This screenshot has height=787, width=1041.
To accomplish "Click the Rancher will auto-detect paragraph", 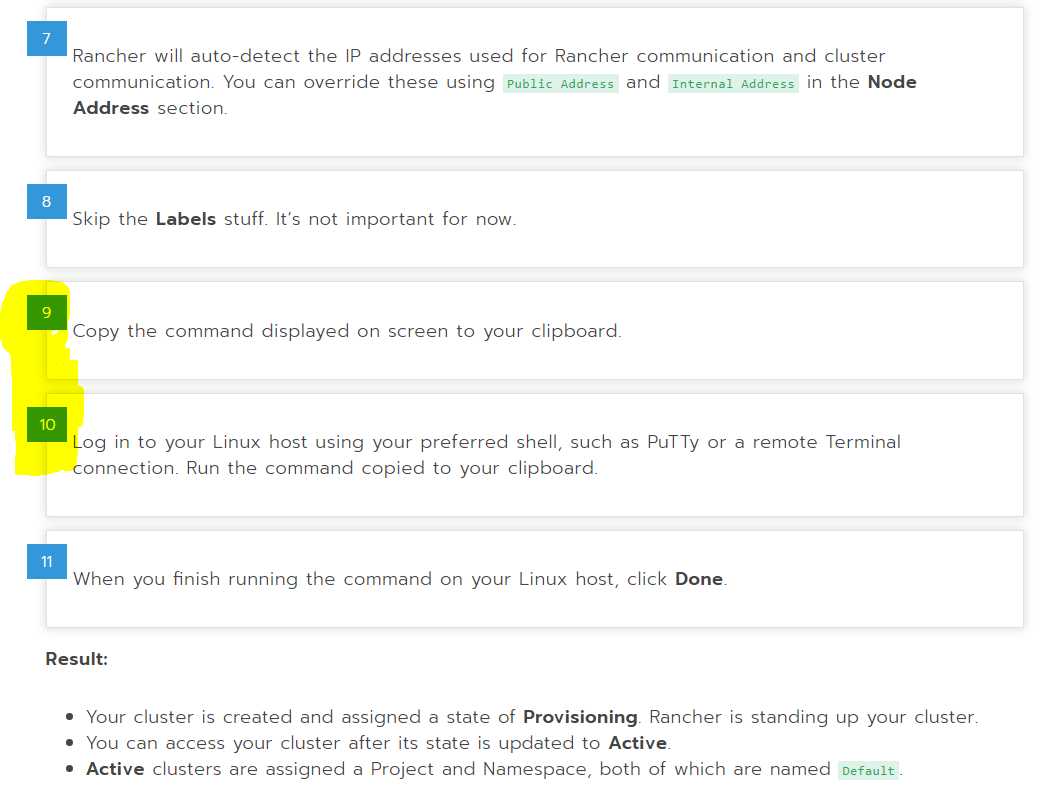I will (x=495, y=82).
